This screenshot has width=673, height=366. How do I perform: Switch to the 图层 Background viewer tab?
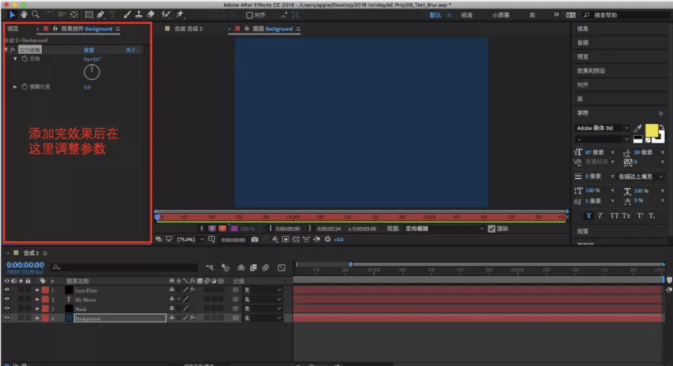pyautogui.click(x=273, y=29)
